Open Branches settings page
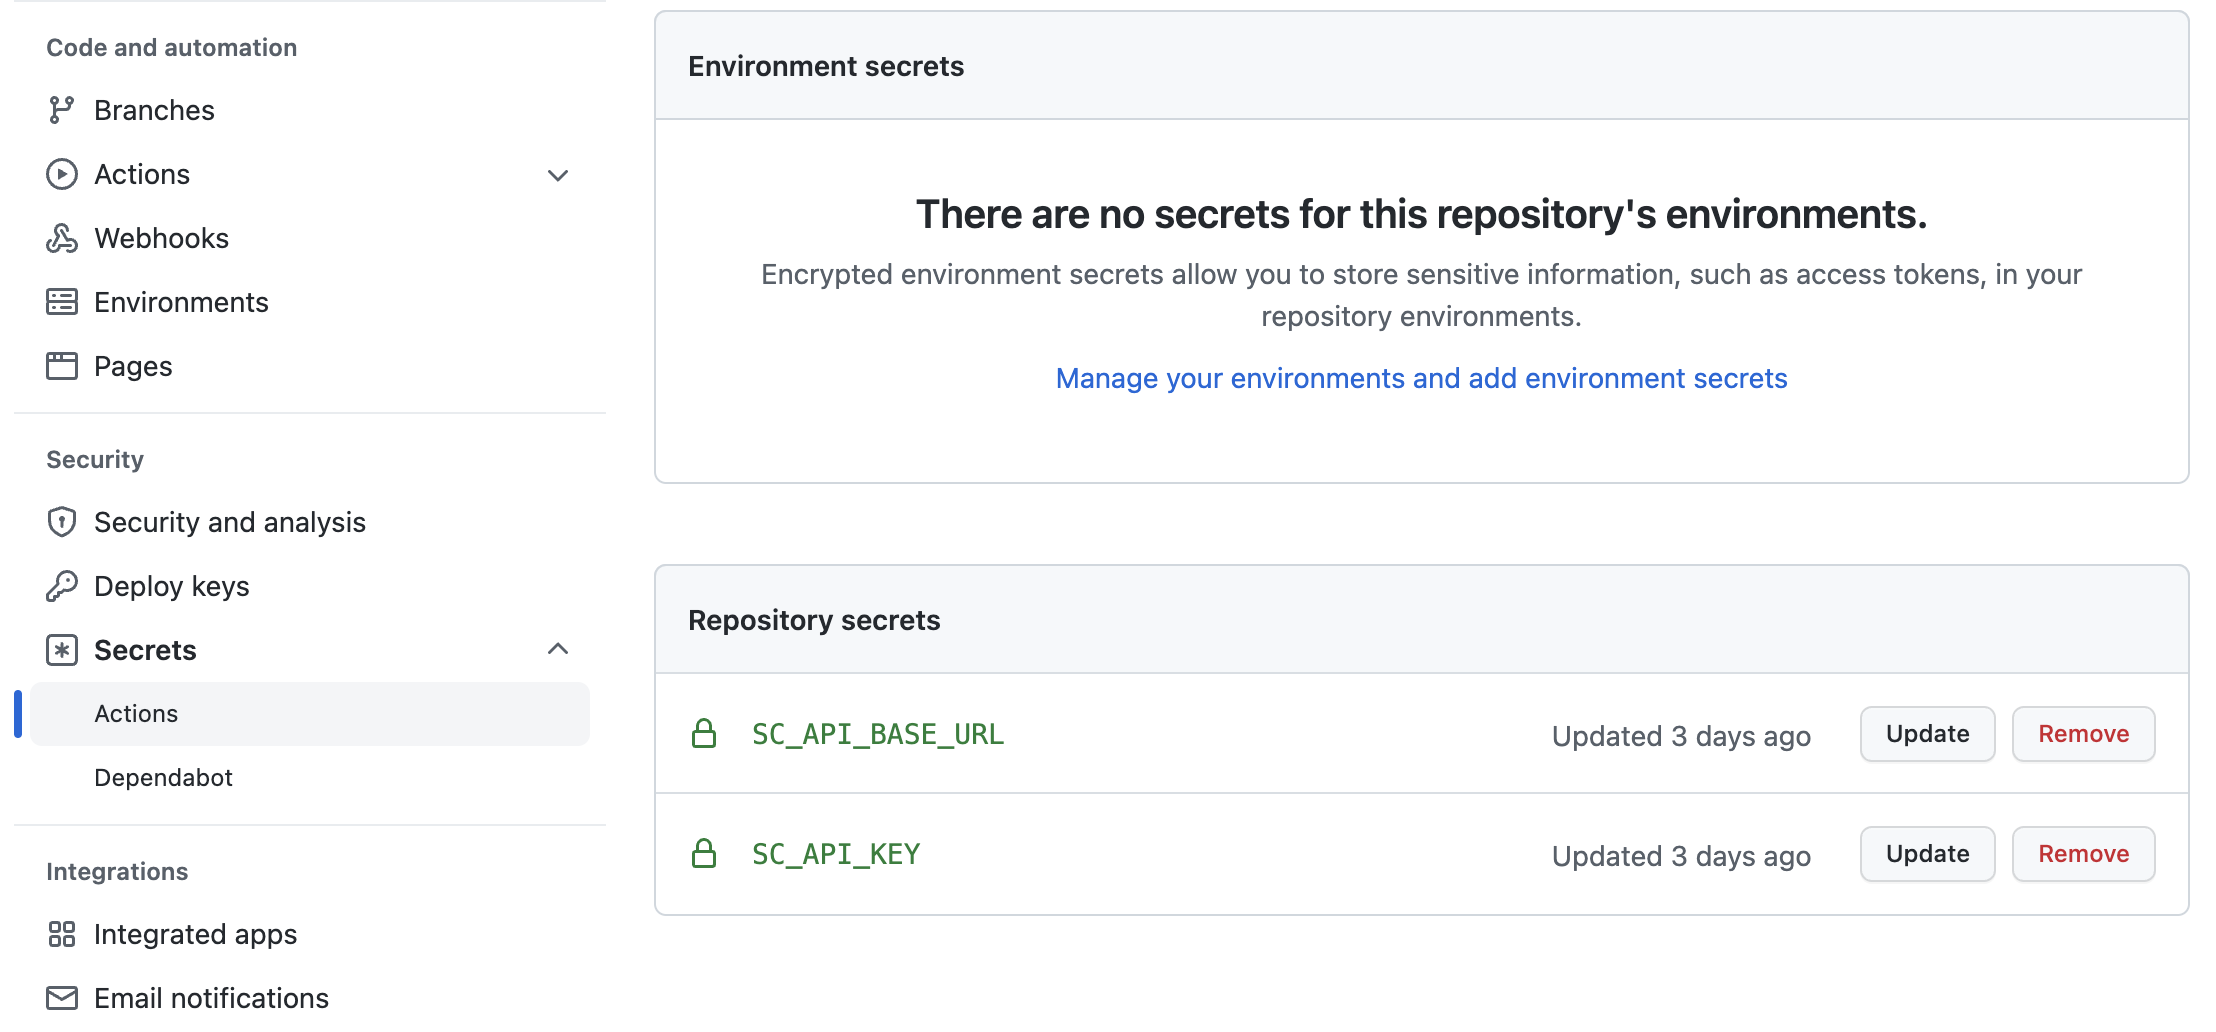2216x1032 pixels. pos(155,110)
